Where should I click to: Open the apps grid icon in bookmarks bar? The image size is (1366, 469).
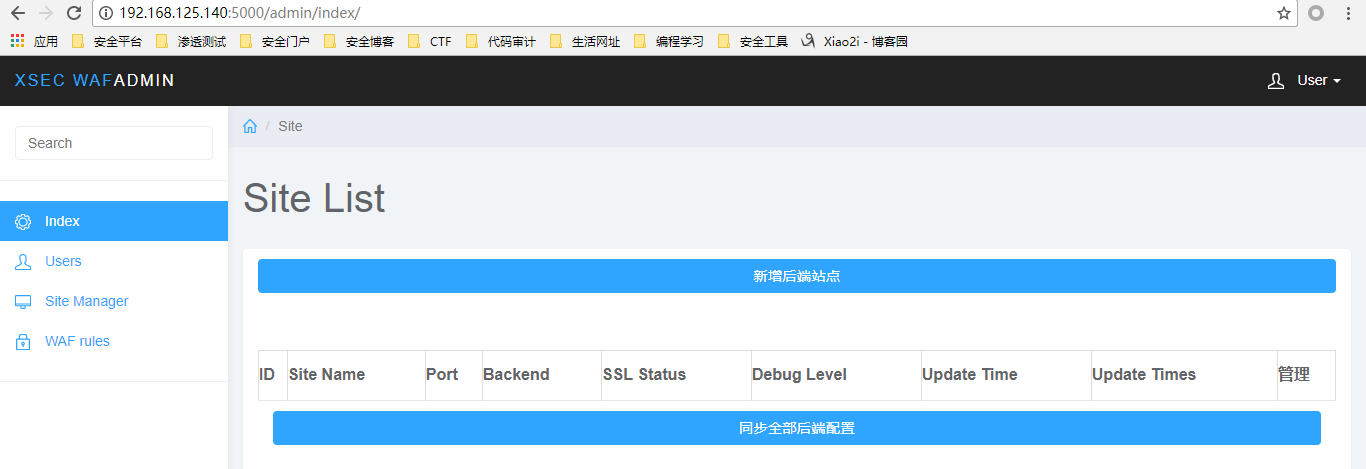(x=17, y=41)
